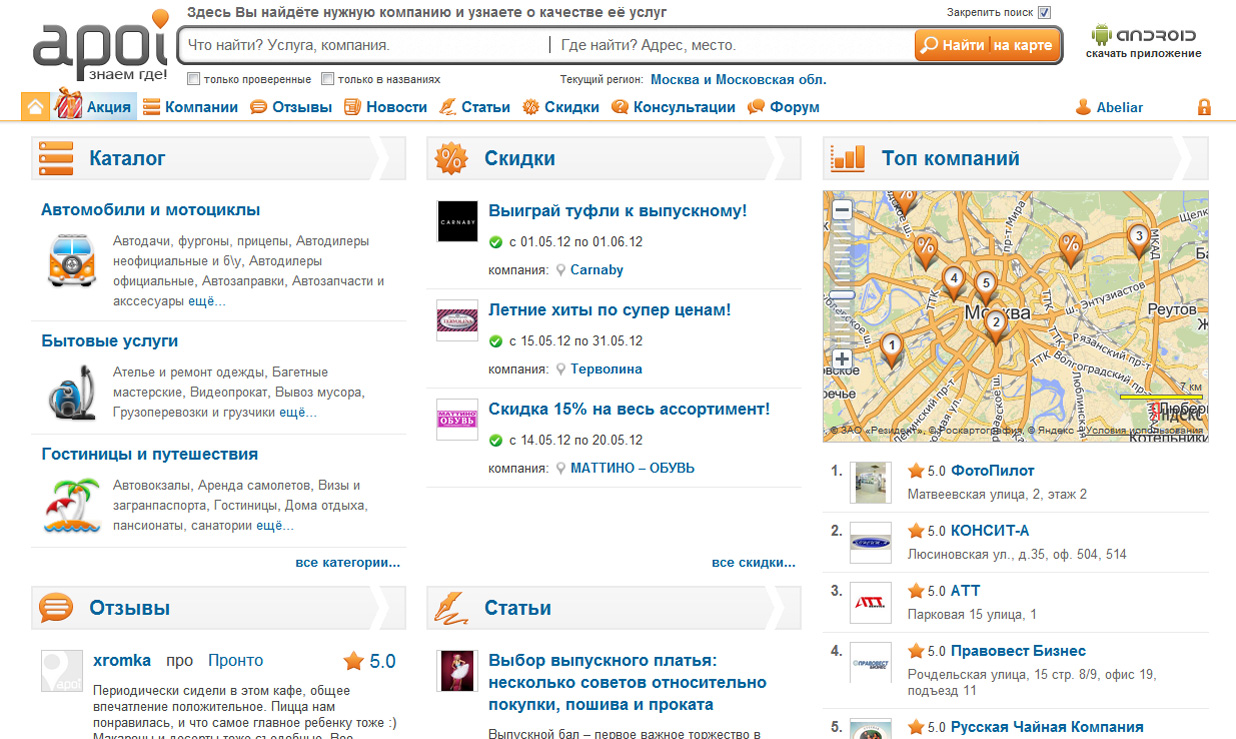Click the Каталог section list icon
The height and width of the screenshot is (739, 1236).
56,158
